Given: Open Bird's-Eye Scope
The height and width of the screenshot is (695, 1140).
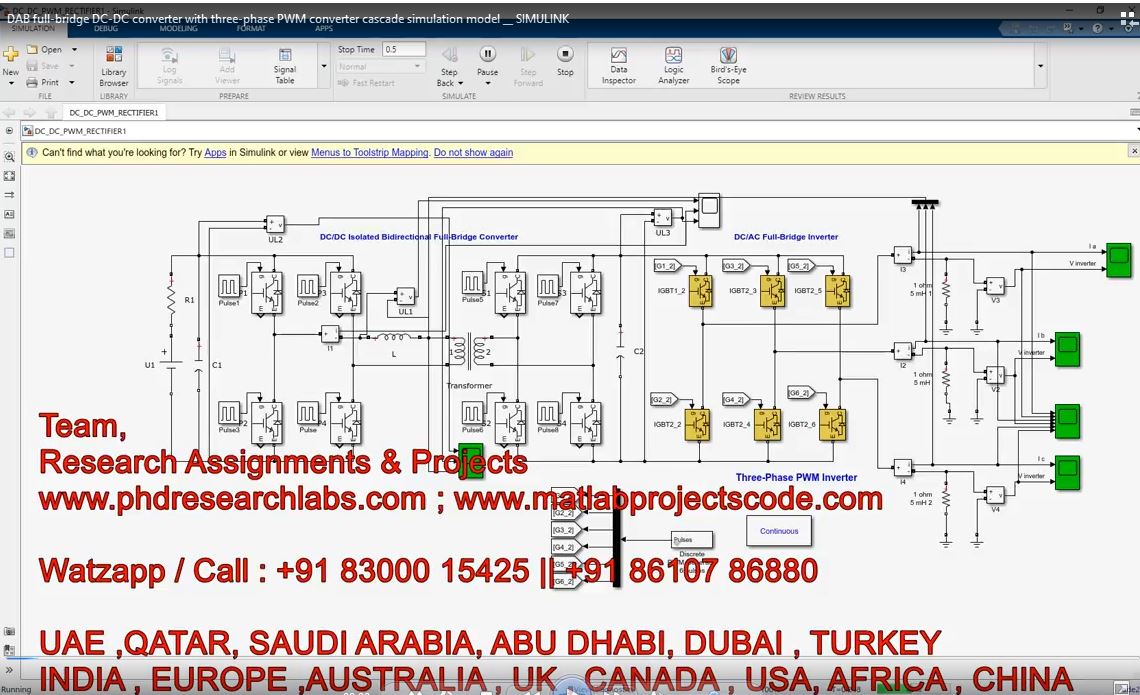Looking at the screenshot, I should [728, 66].
